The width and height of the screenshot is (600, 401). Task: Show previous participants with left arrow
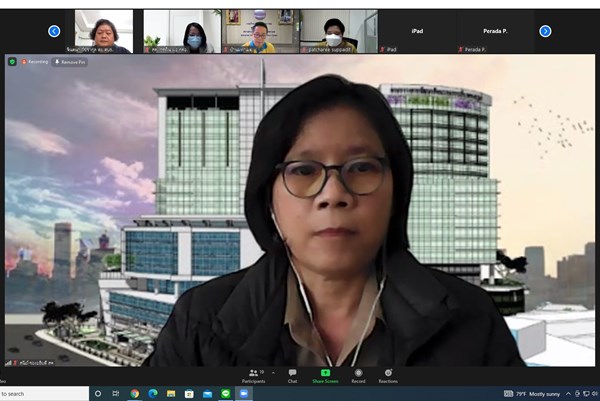54,31
